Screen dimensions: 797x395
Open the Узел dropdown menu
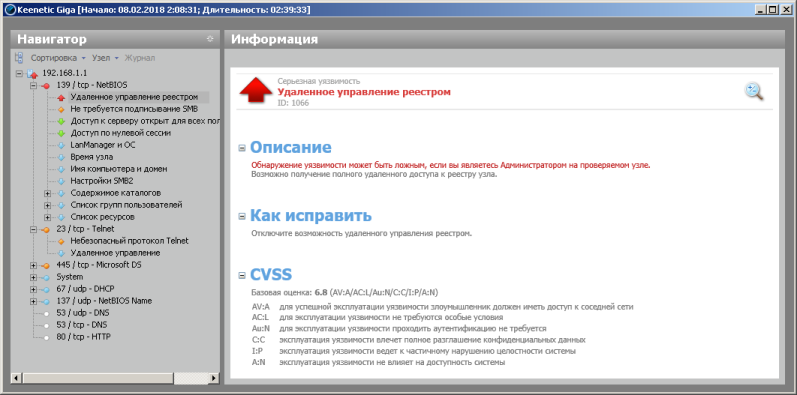pyautogui.click(x=105, y=58)
